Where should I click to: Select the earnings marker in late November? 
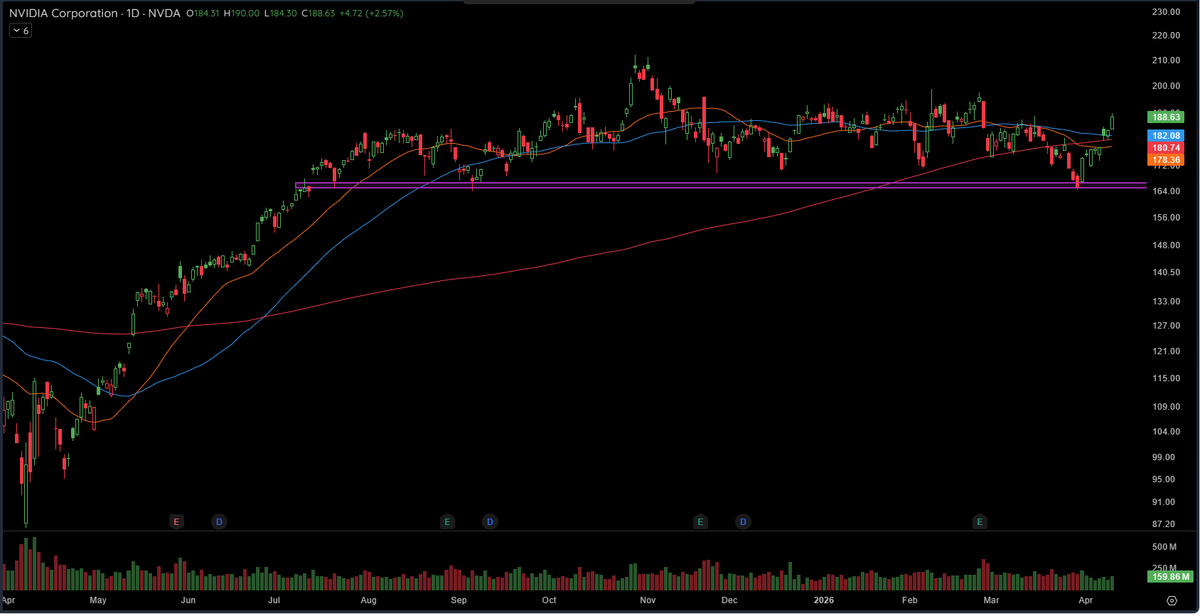tap(701, 522)
